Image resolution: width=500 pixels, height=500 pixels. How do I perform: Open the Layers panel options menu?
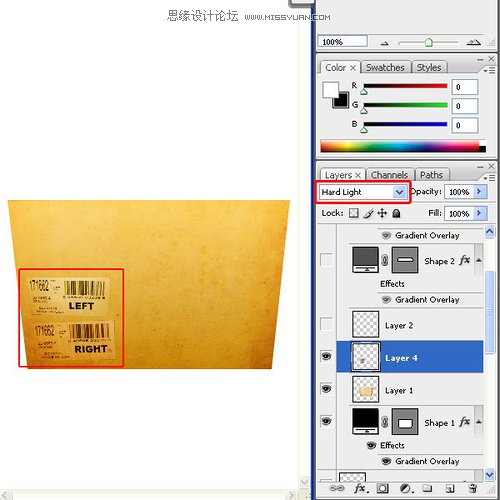click(489, 178)
